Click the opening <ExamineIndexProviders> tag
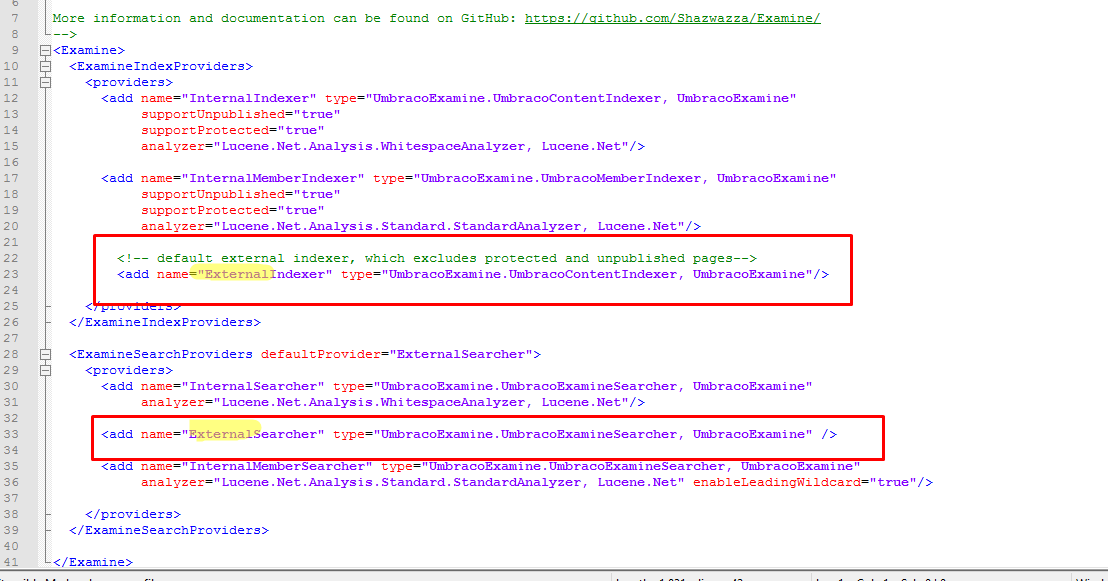The height and width of the screenshot is (581, 1108). click(161, 66)
